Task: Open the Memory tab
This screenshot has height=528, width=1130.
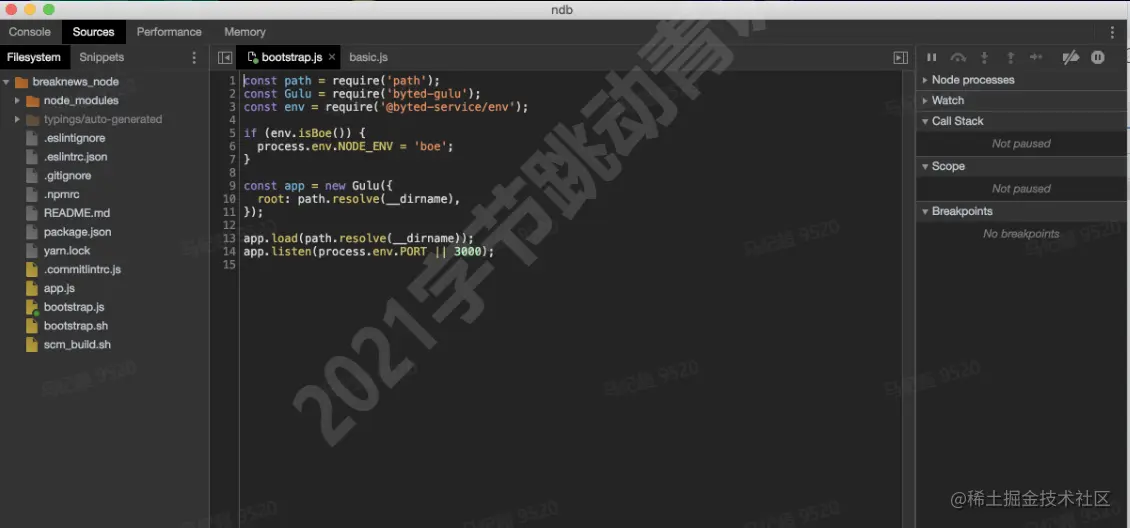Action: coord(244,32)
